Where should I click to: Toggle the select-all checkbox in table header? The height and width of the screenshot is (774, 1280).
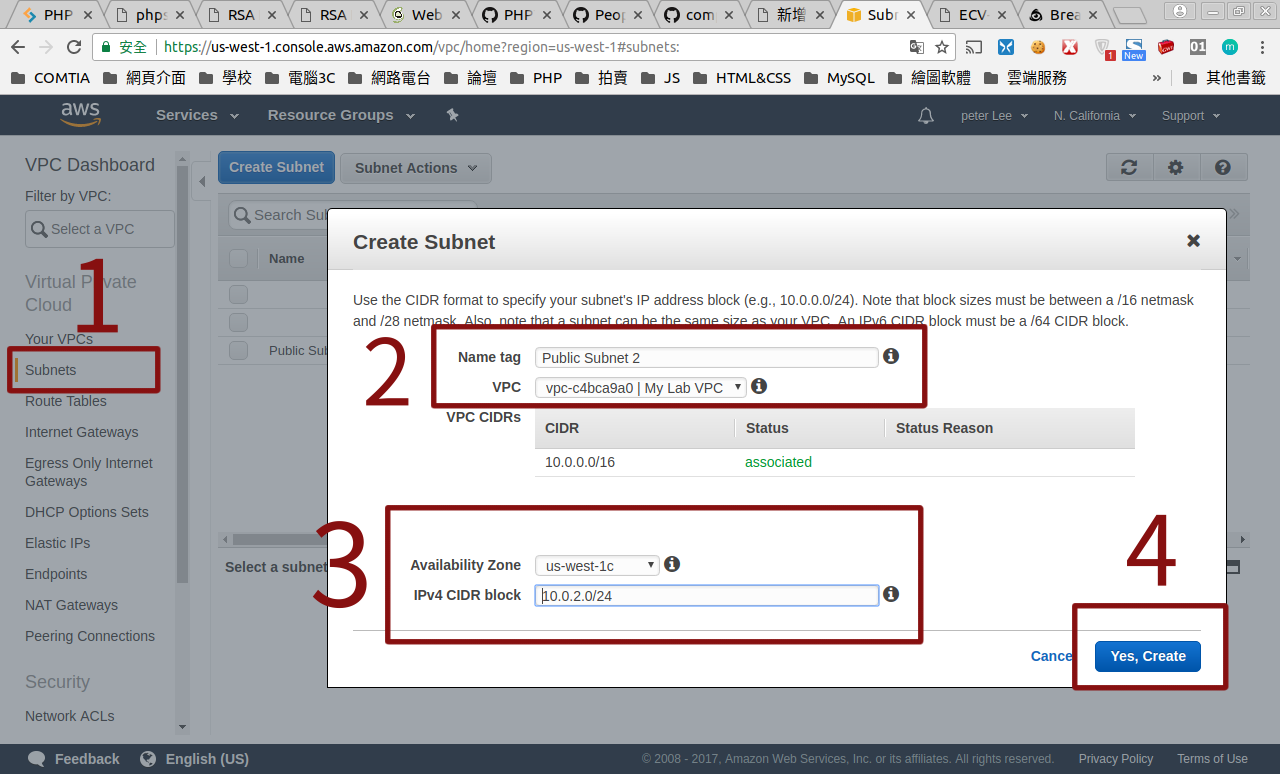(x=239, y=259)
